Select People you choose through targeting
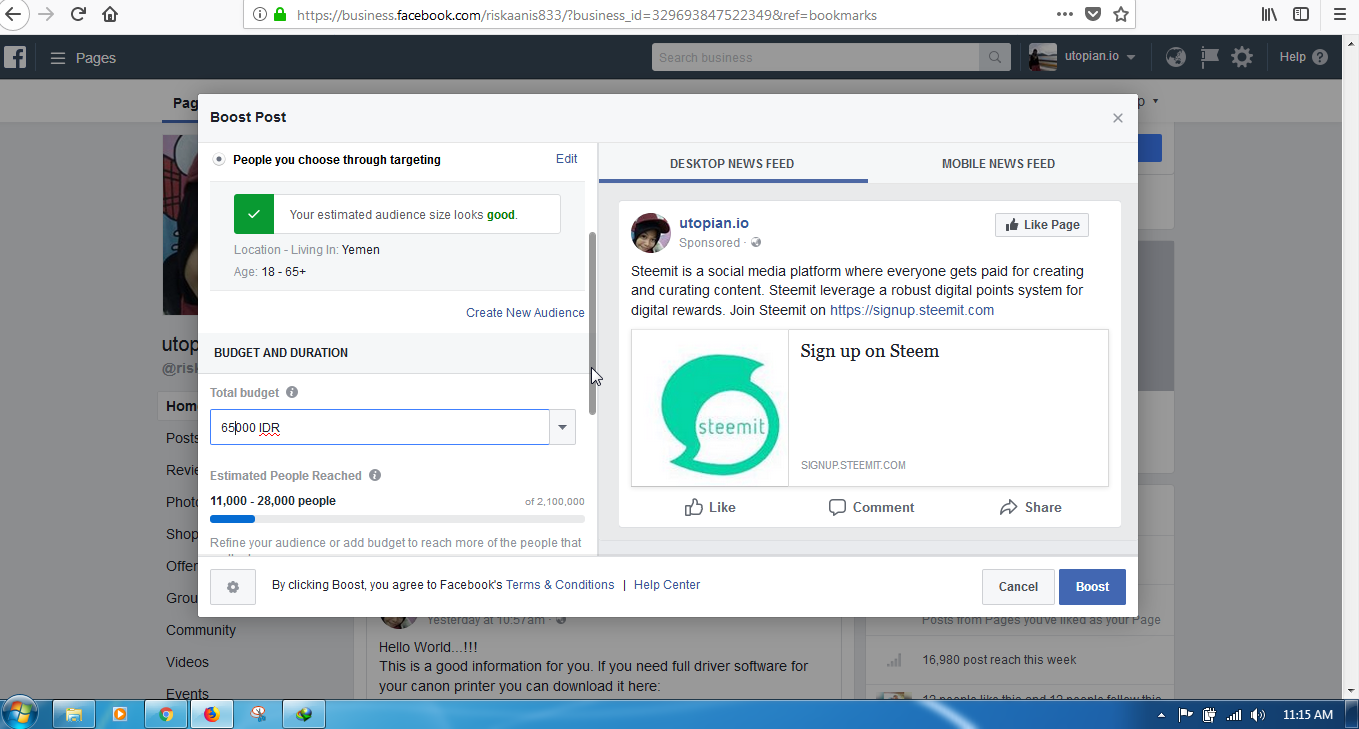Screen dimensions: 1359x729 (x=219, y=160)
